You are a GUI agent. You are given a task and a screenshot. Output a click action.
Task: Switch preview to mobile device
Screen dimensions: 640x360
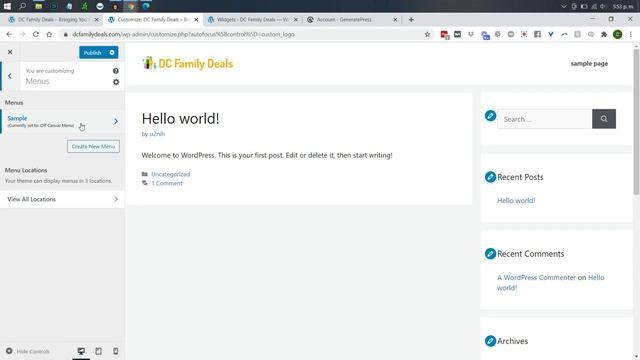[x=116, y=351]
